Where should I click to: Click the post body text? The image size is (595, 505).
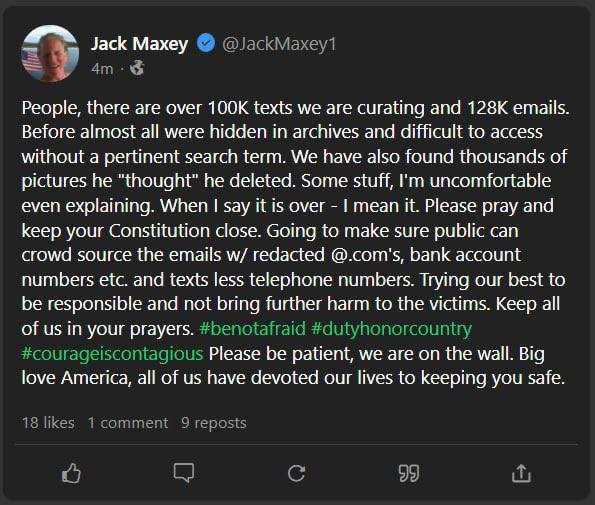(295, 243)
